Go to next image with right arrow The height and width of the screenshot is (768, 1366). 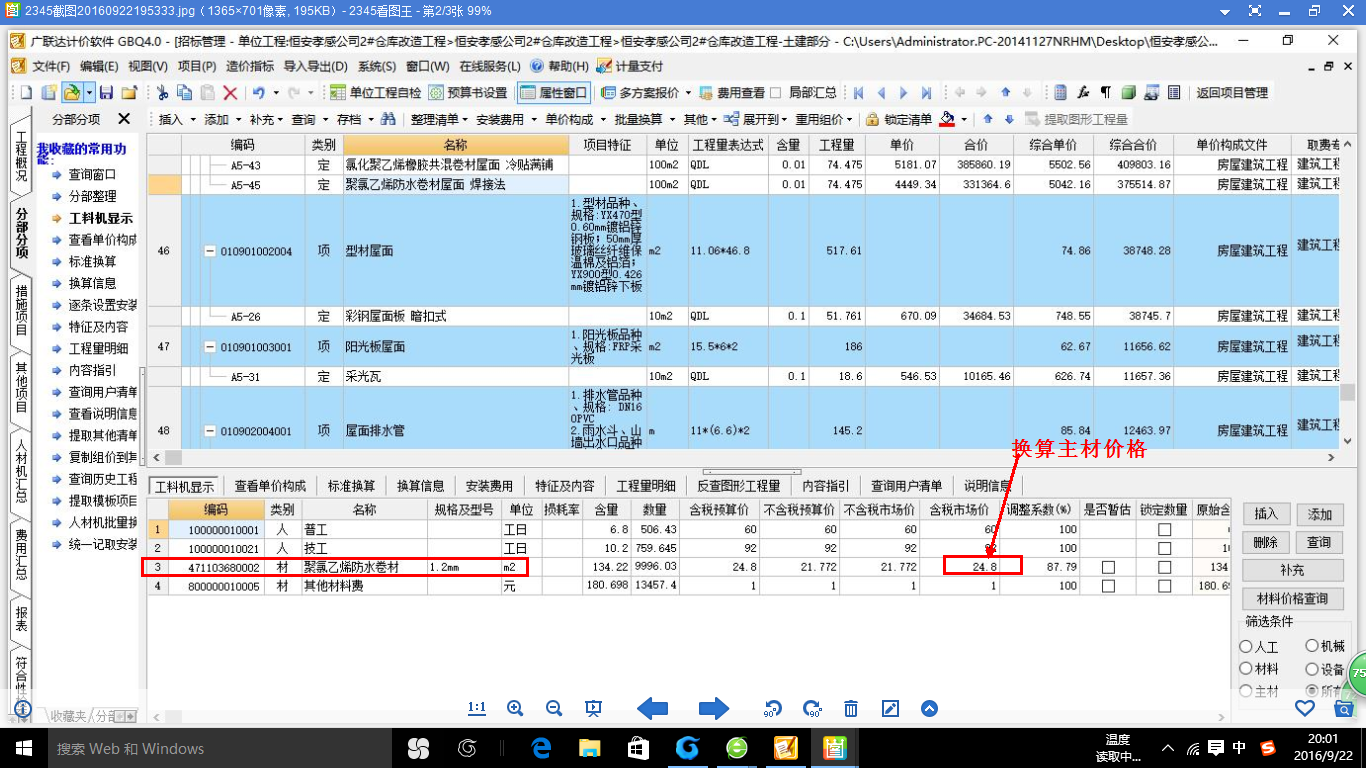(x=713, y=708)
